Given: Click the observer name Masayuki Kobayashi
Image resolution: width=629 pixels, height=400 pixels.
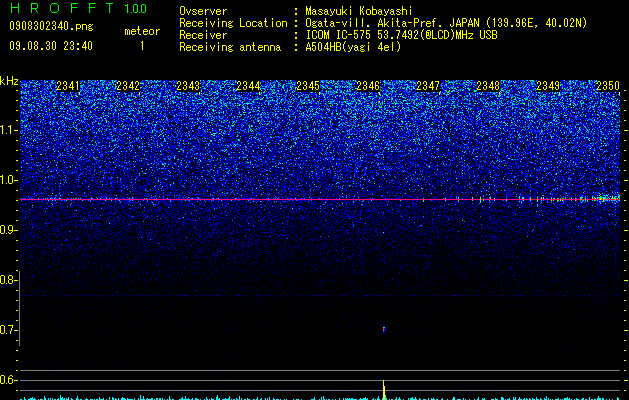Looking at the screenshot, I should coord(359,11).
